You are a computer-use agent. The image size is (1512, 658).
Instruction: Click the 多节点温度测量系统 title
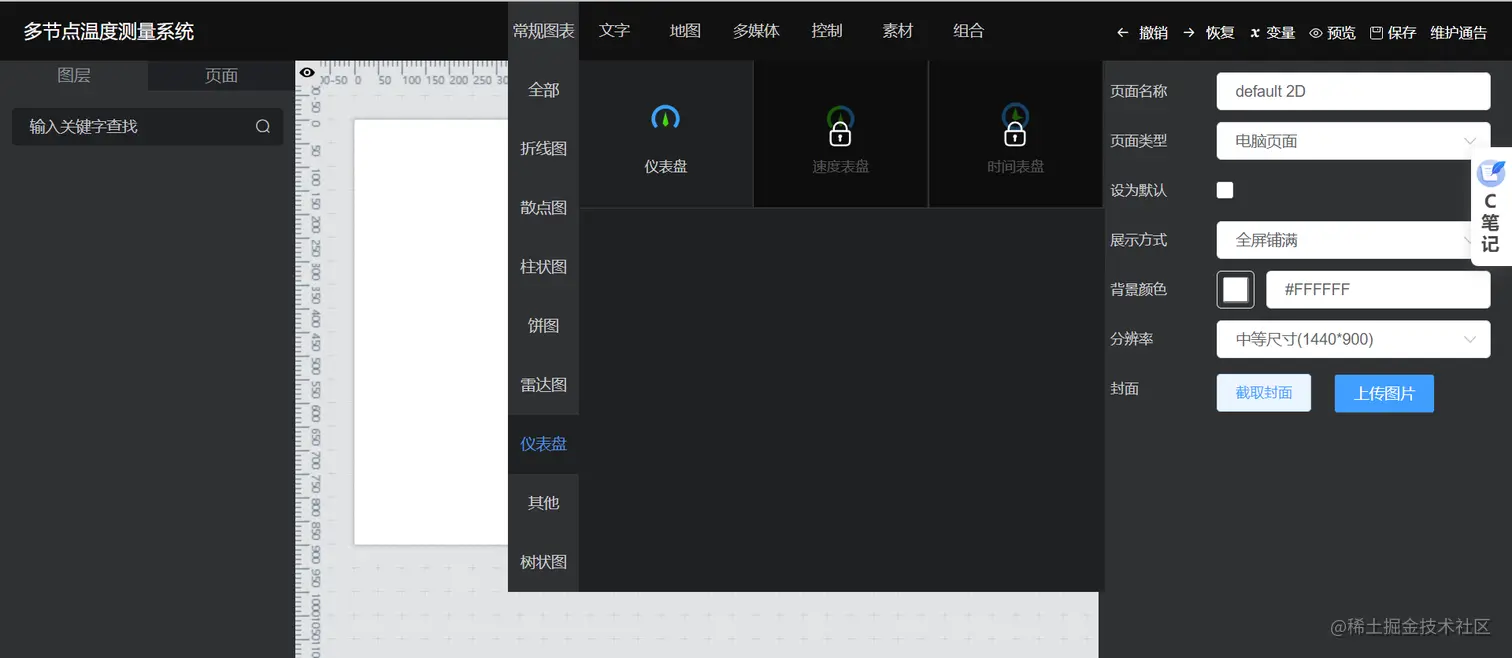(x=109, y=32)
